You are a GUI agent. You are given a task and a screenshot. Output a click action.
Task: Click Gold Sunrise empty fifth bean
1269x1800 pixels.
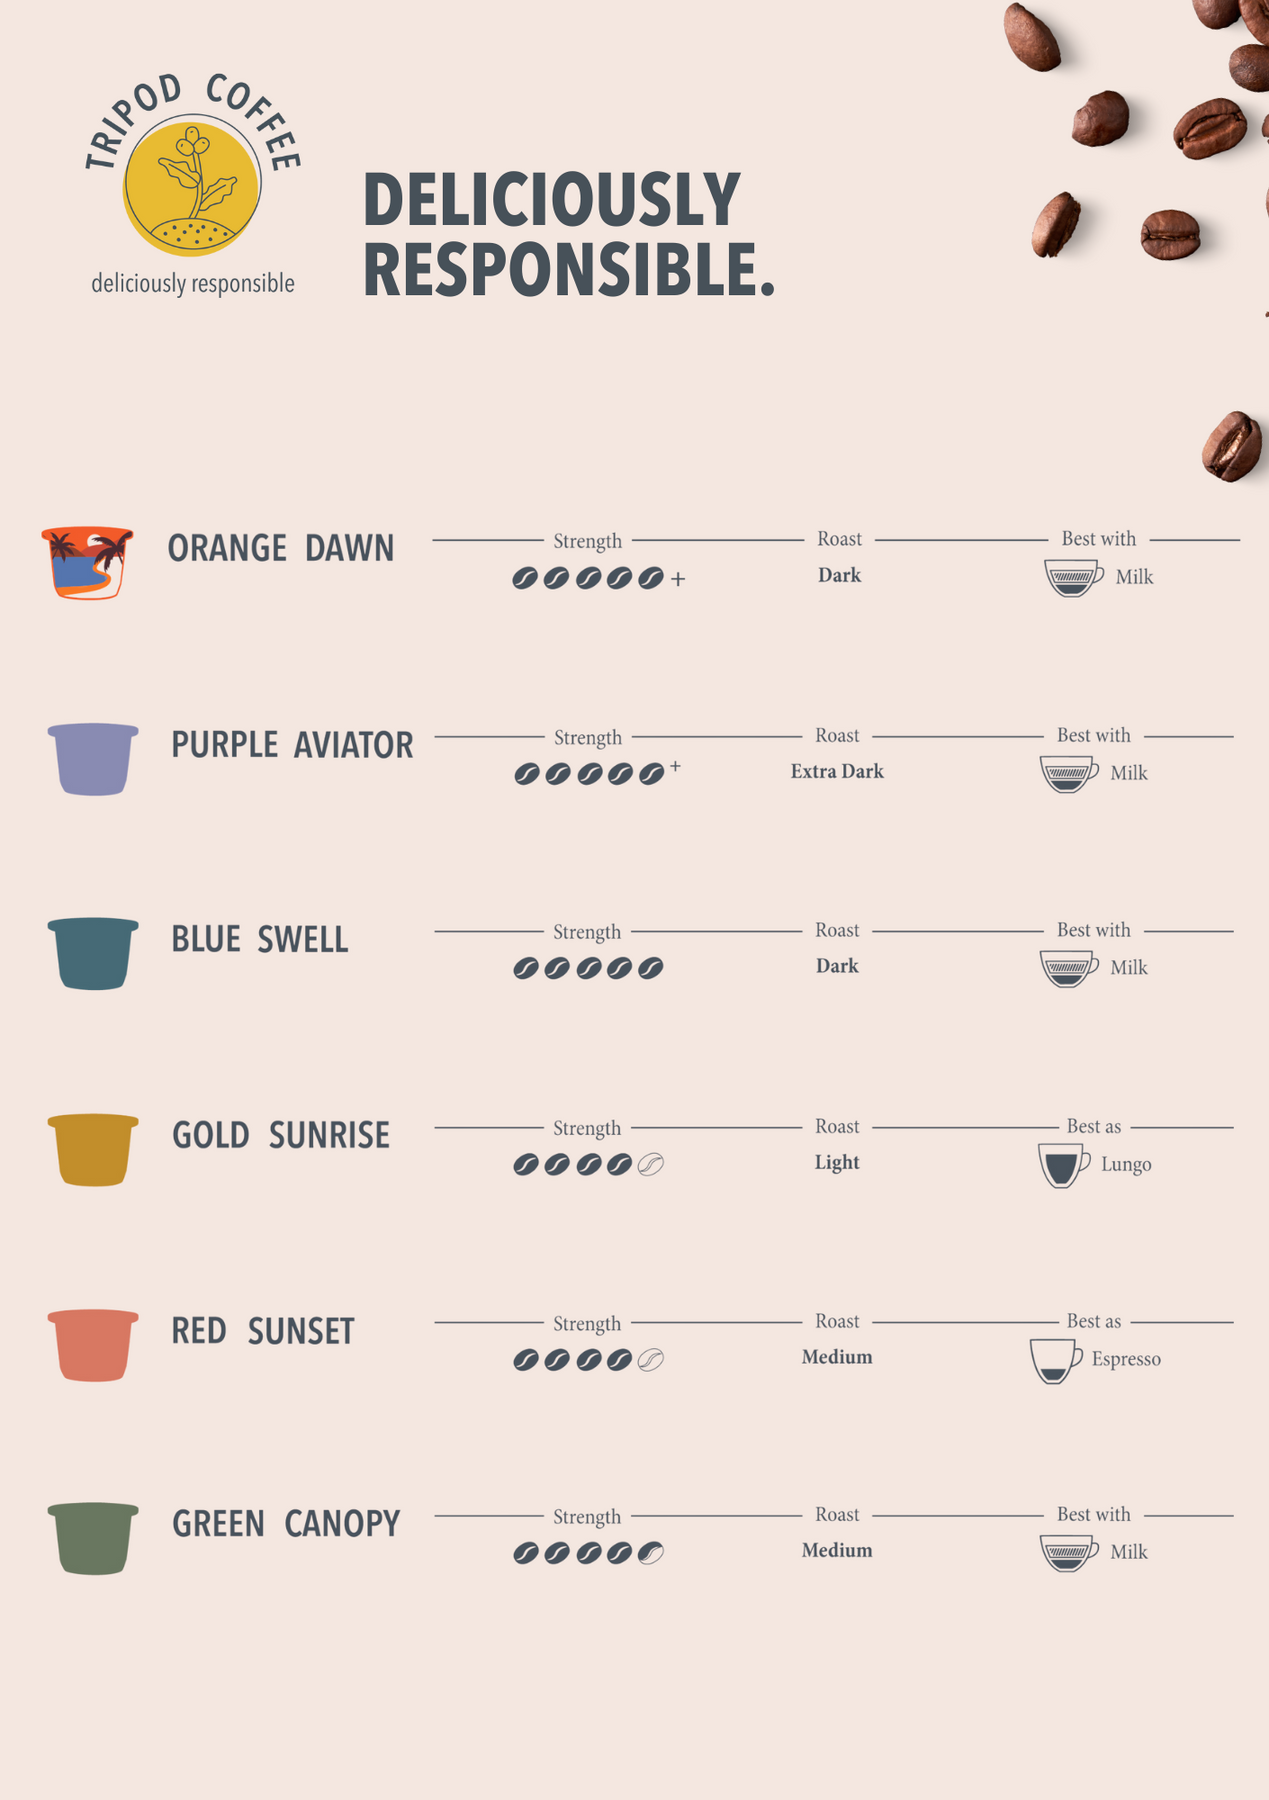tap(651, 1165)
